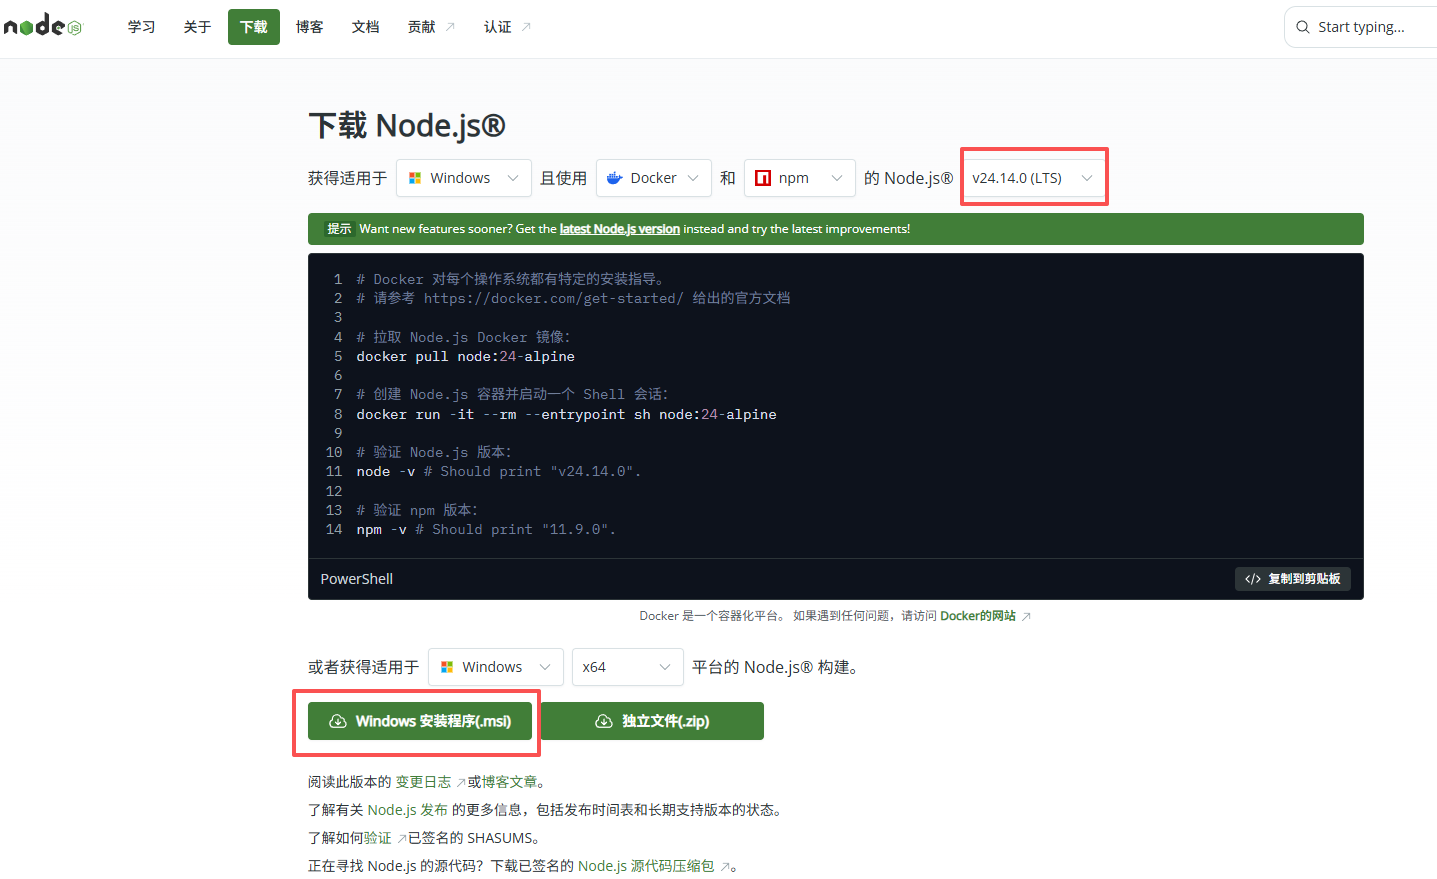Image resolution: width=1437 pixels, height=879 pixels.
Task: Open the 验证 link for SHASUMS
Action: point(378,838)
